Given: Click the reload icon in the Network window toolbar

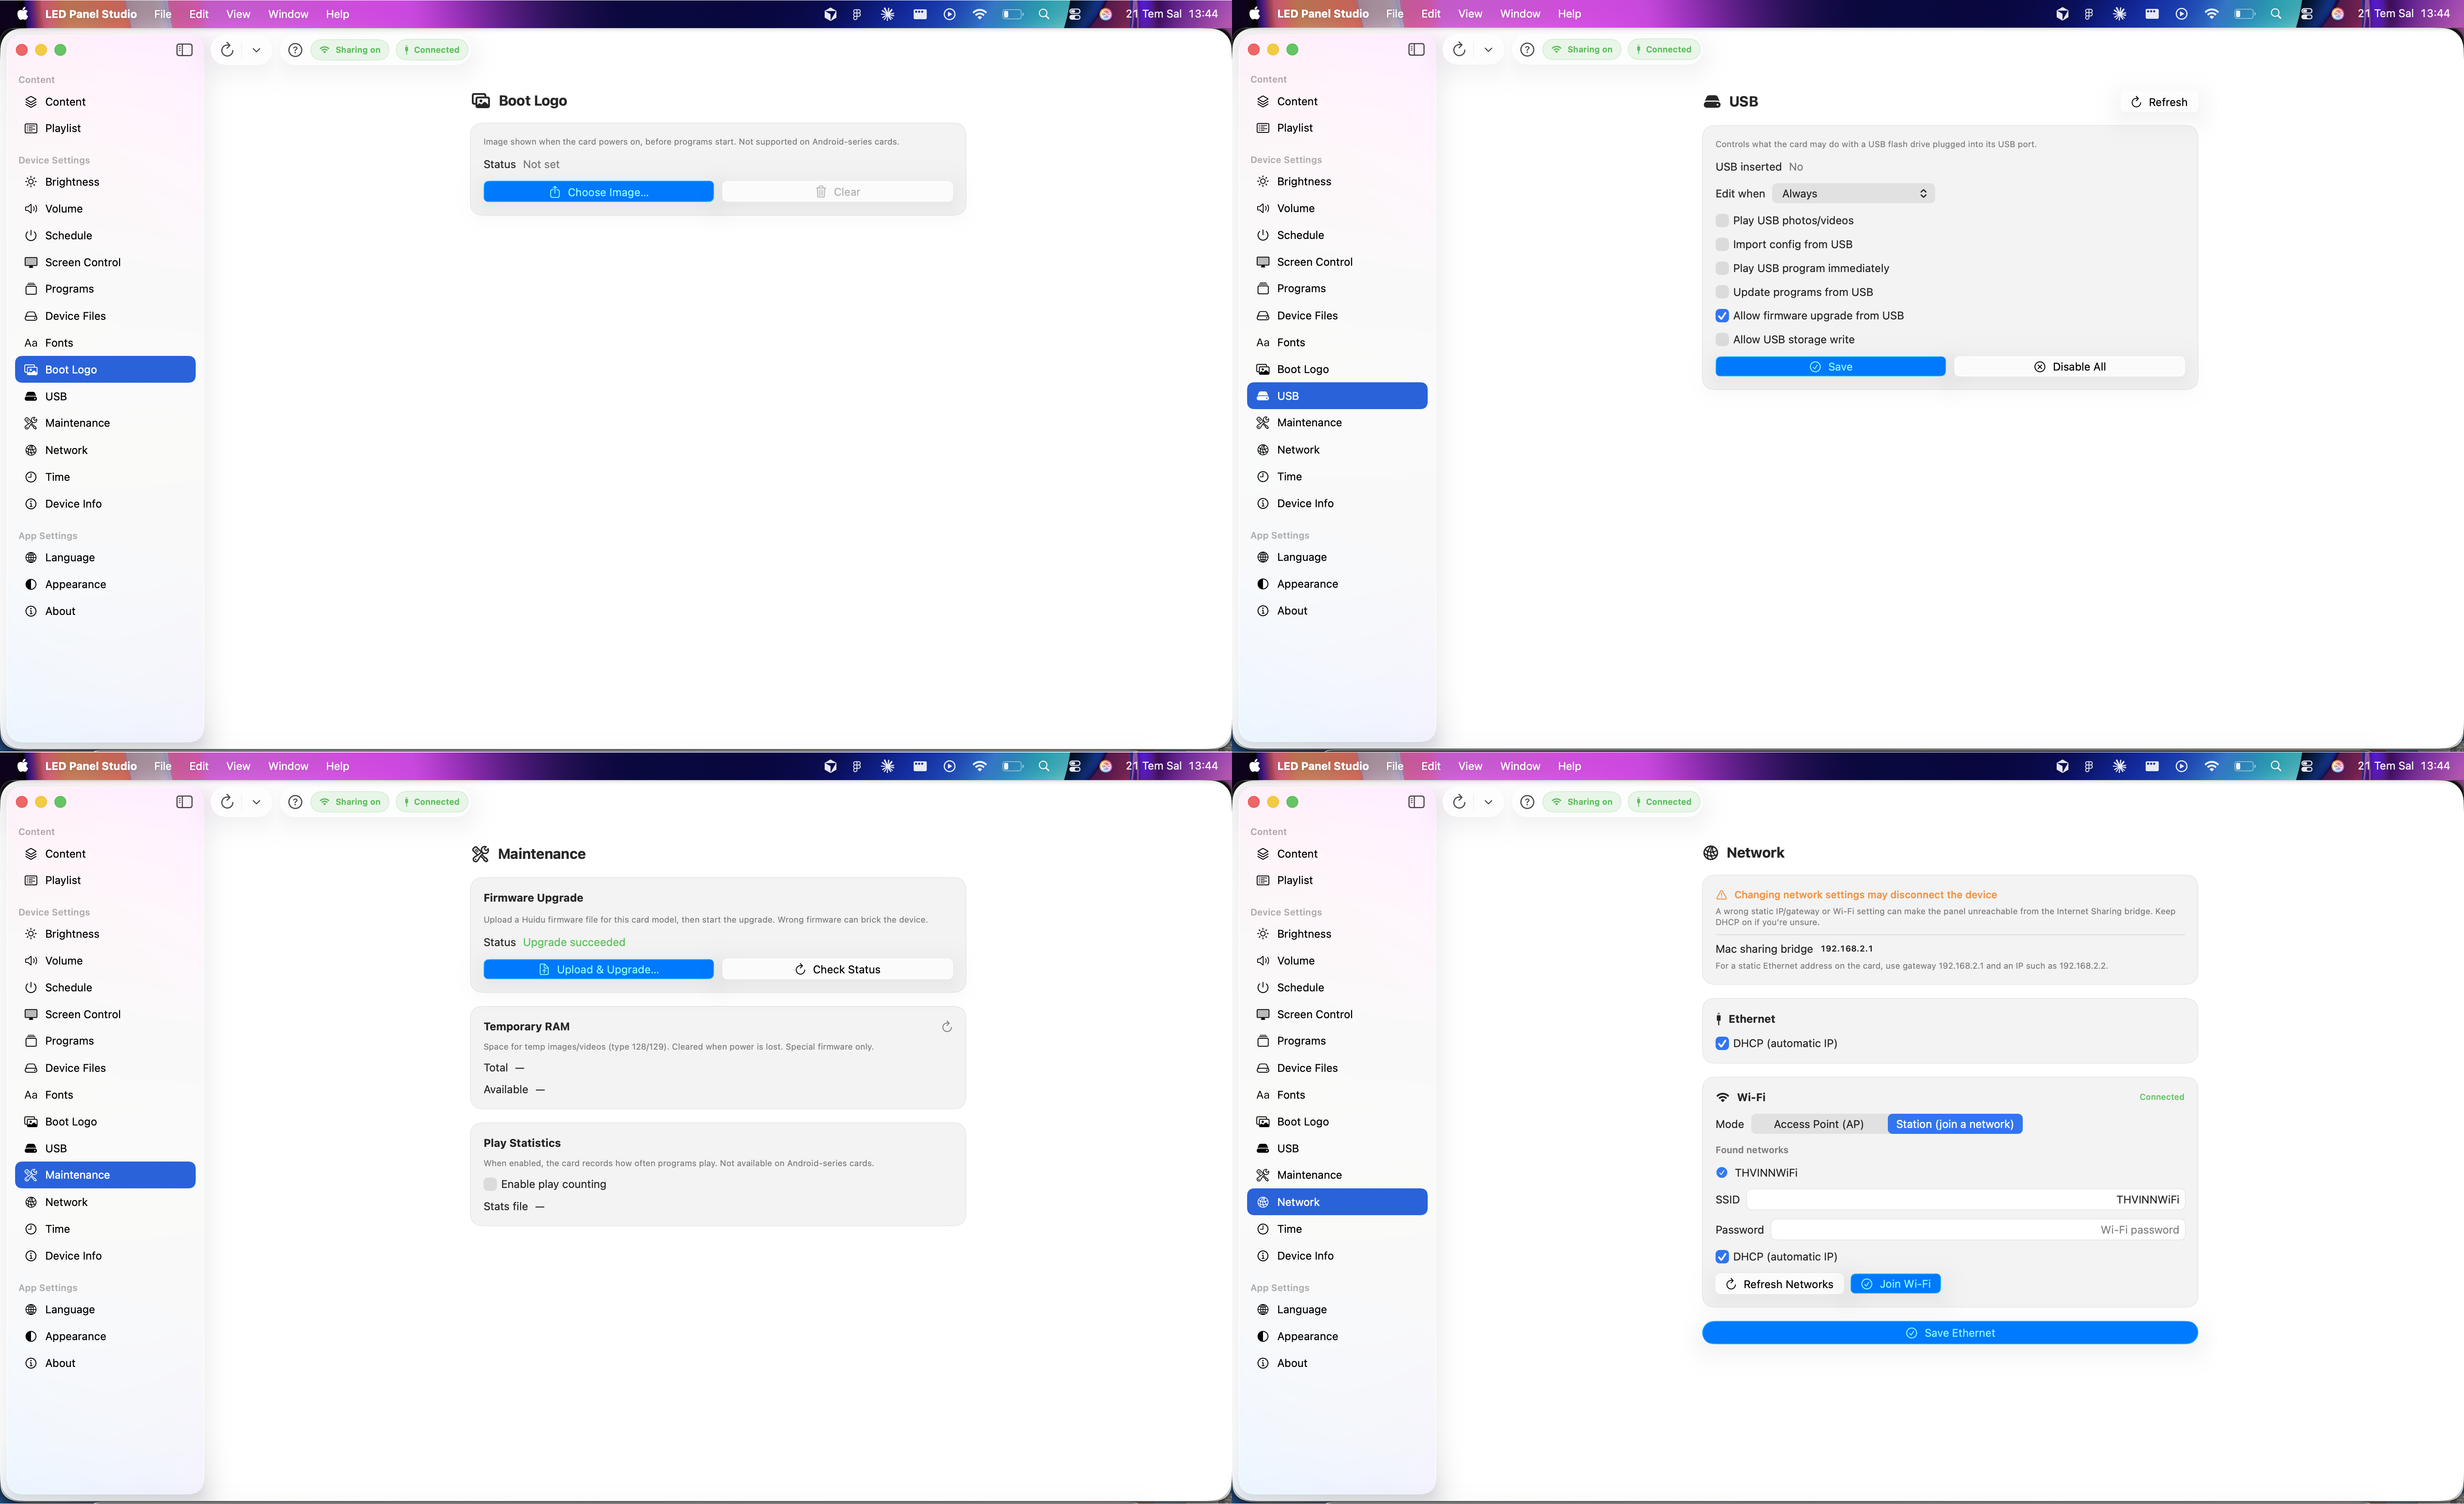Looking at the screenshot, I should click(1459, 802).
